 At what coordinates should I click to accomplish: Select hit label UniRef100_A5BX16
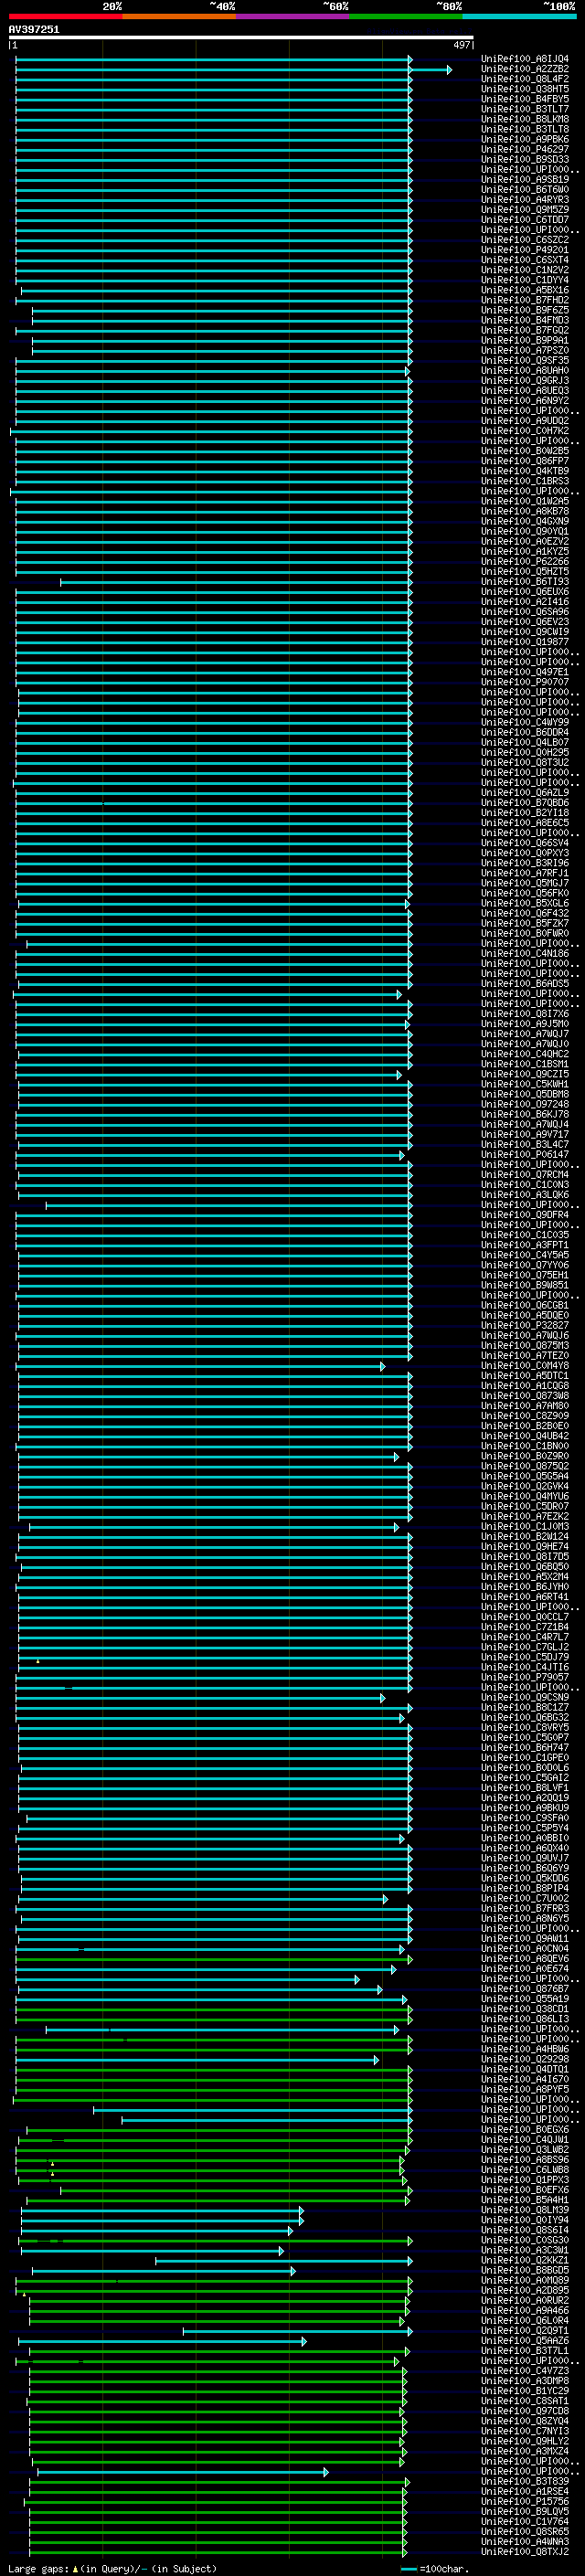click(x=525, y=290)
